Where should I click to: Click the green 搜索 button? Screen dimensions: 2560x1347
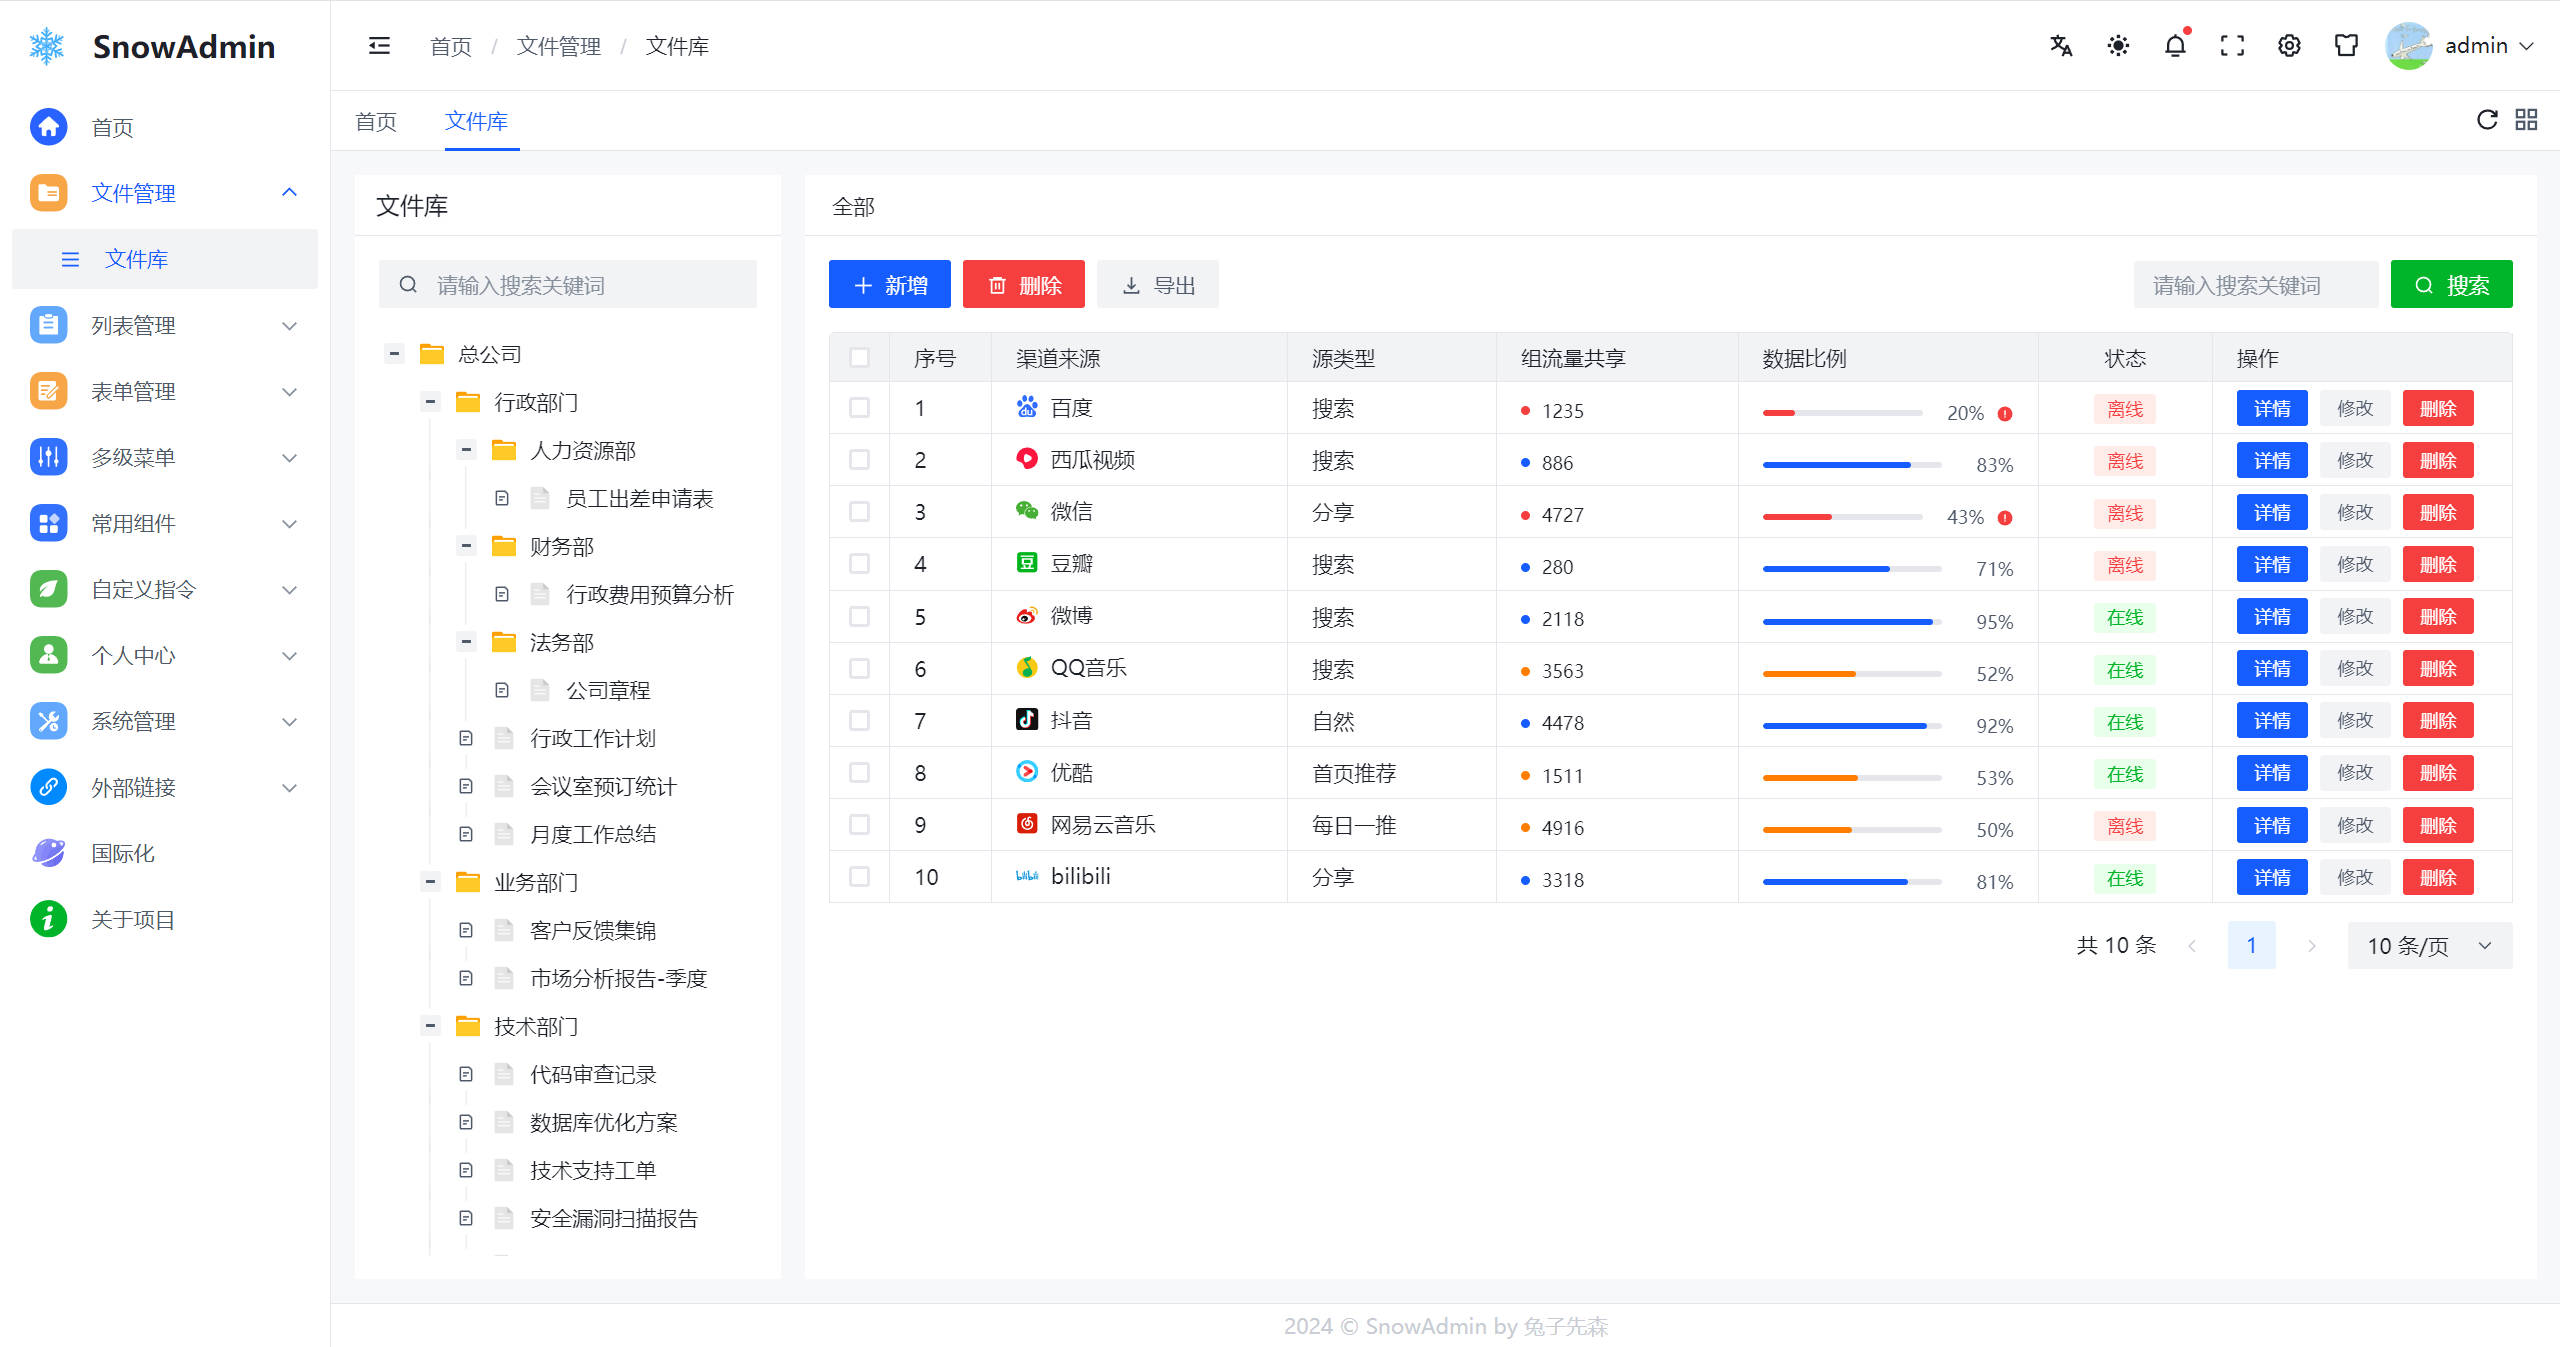[x=2452, y=285]
